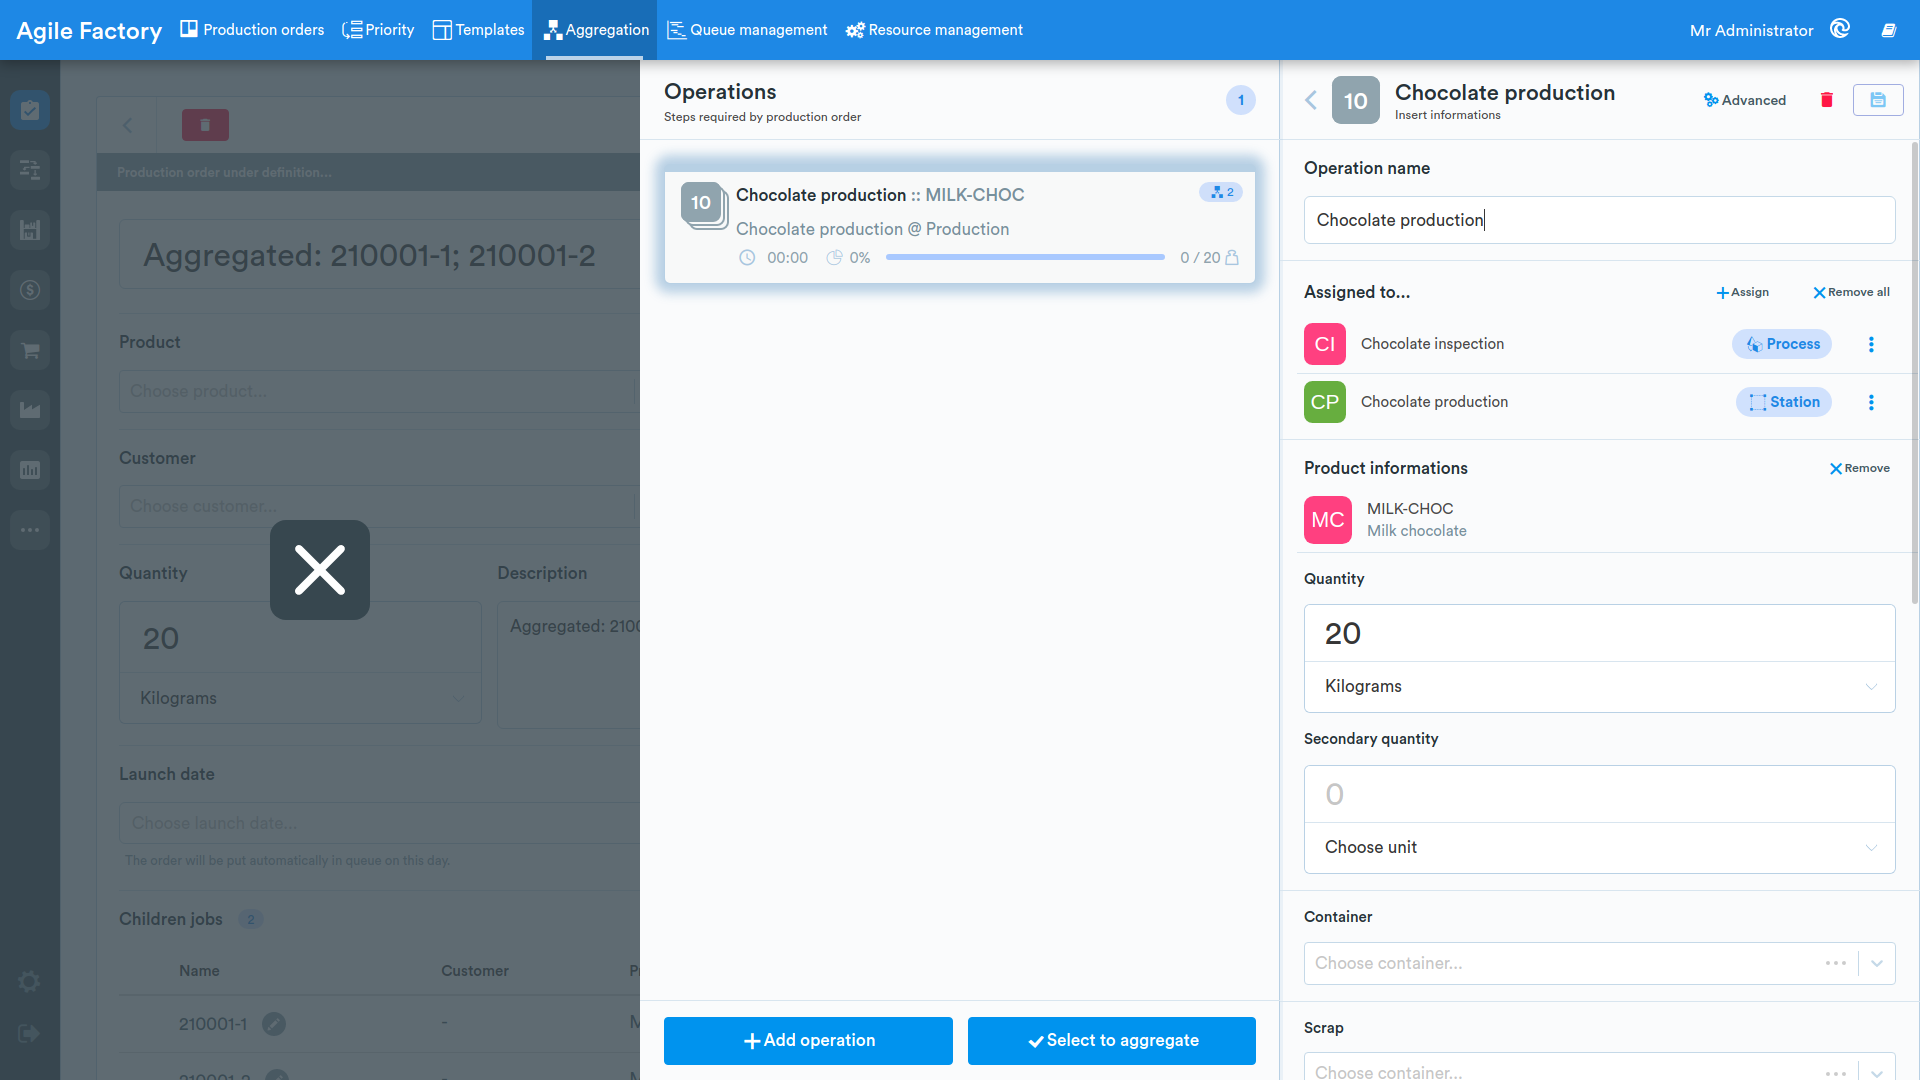This screenshot has width=1920, height=1080.
Task: Click the Quantity field showing 20
Action: pyautogui.click(x=1599, y=634)
